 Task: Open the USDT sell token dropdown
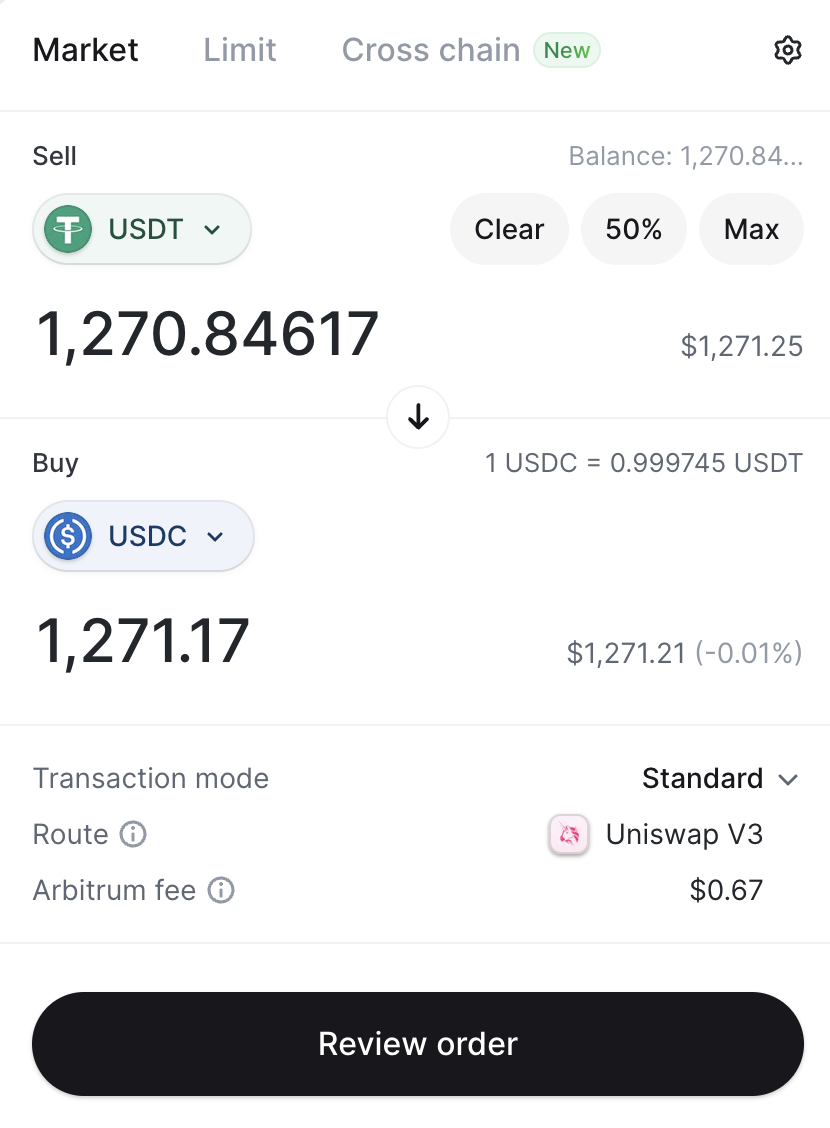142,229
